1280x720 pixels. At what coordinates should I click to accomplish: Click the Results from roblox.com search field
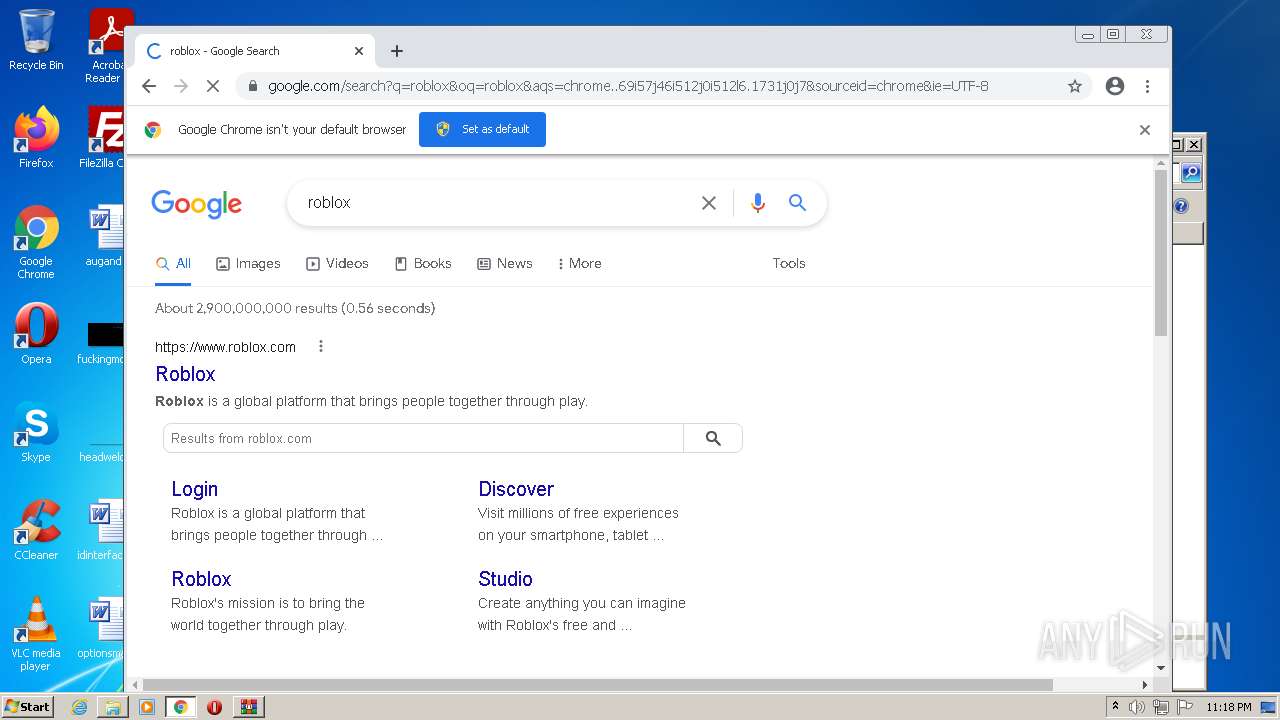tap(423, 438)
